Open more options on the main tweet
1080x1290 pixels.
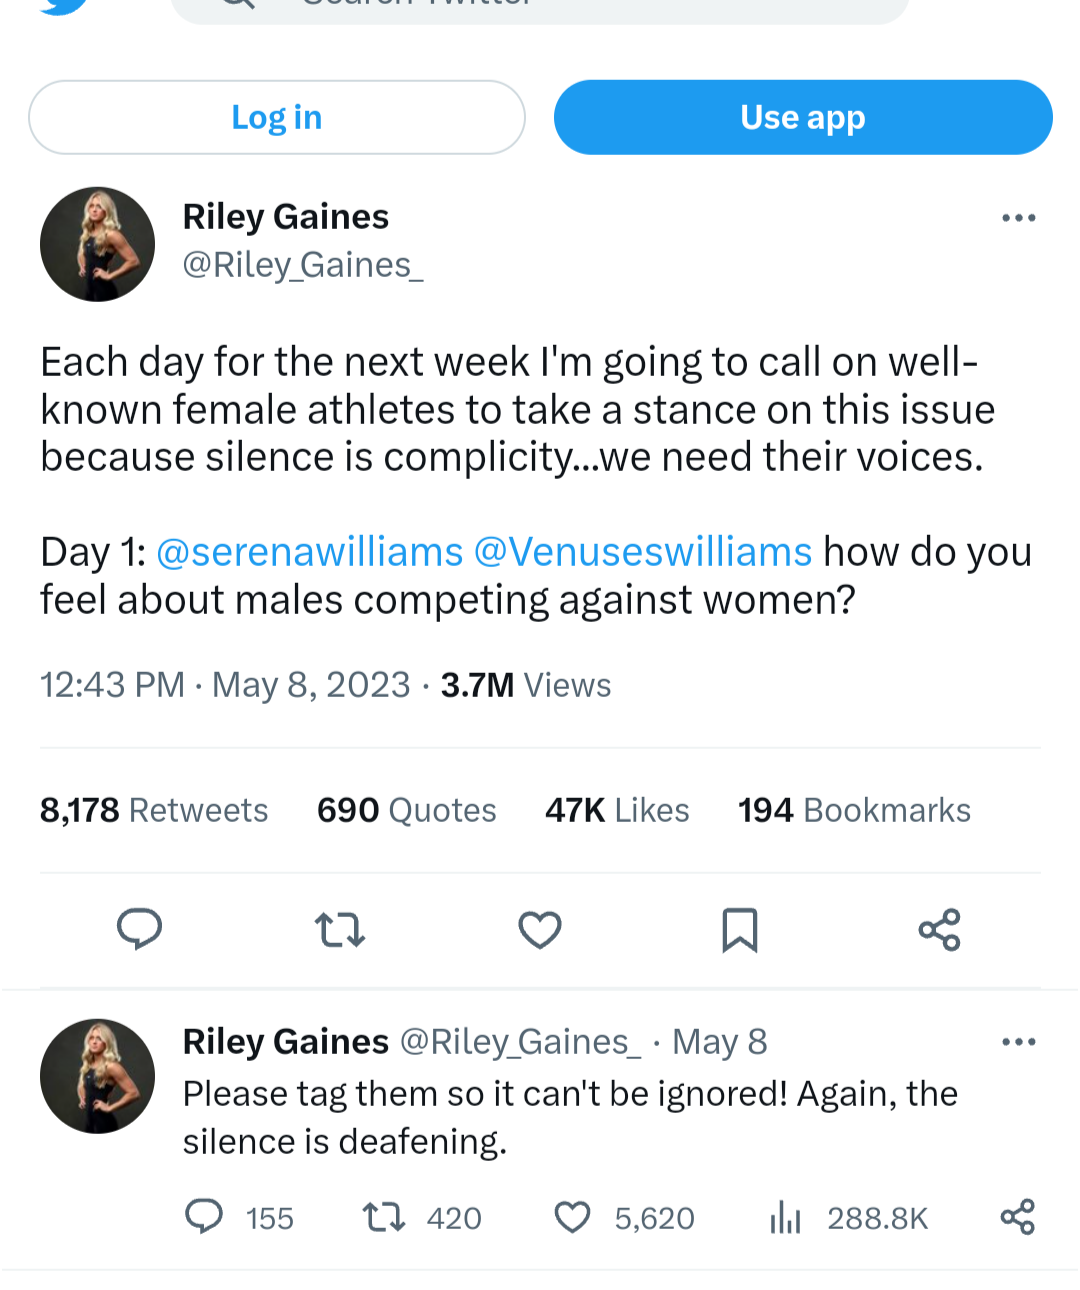[x=1018, y=218]
